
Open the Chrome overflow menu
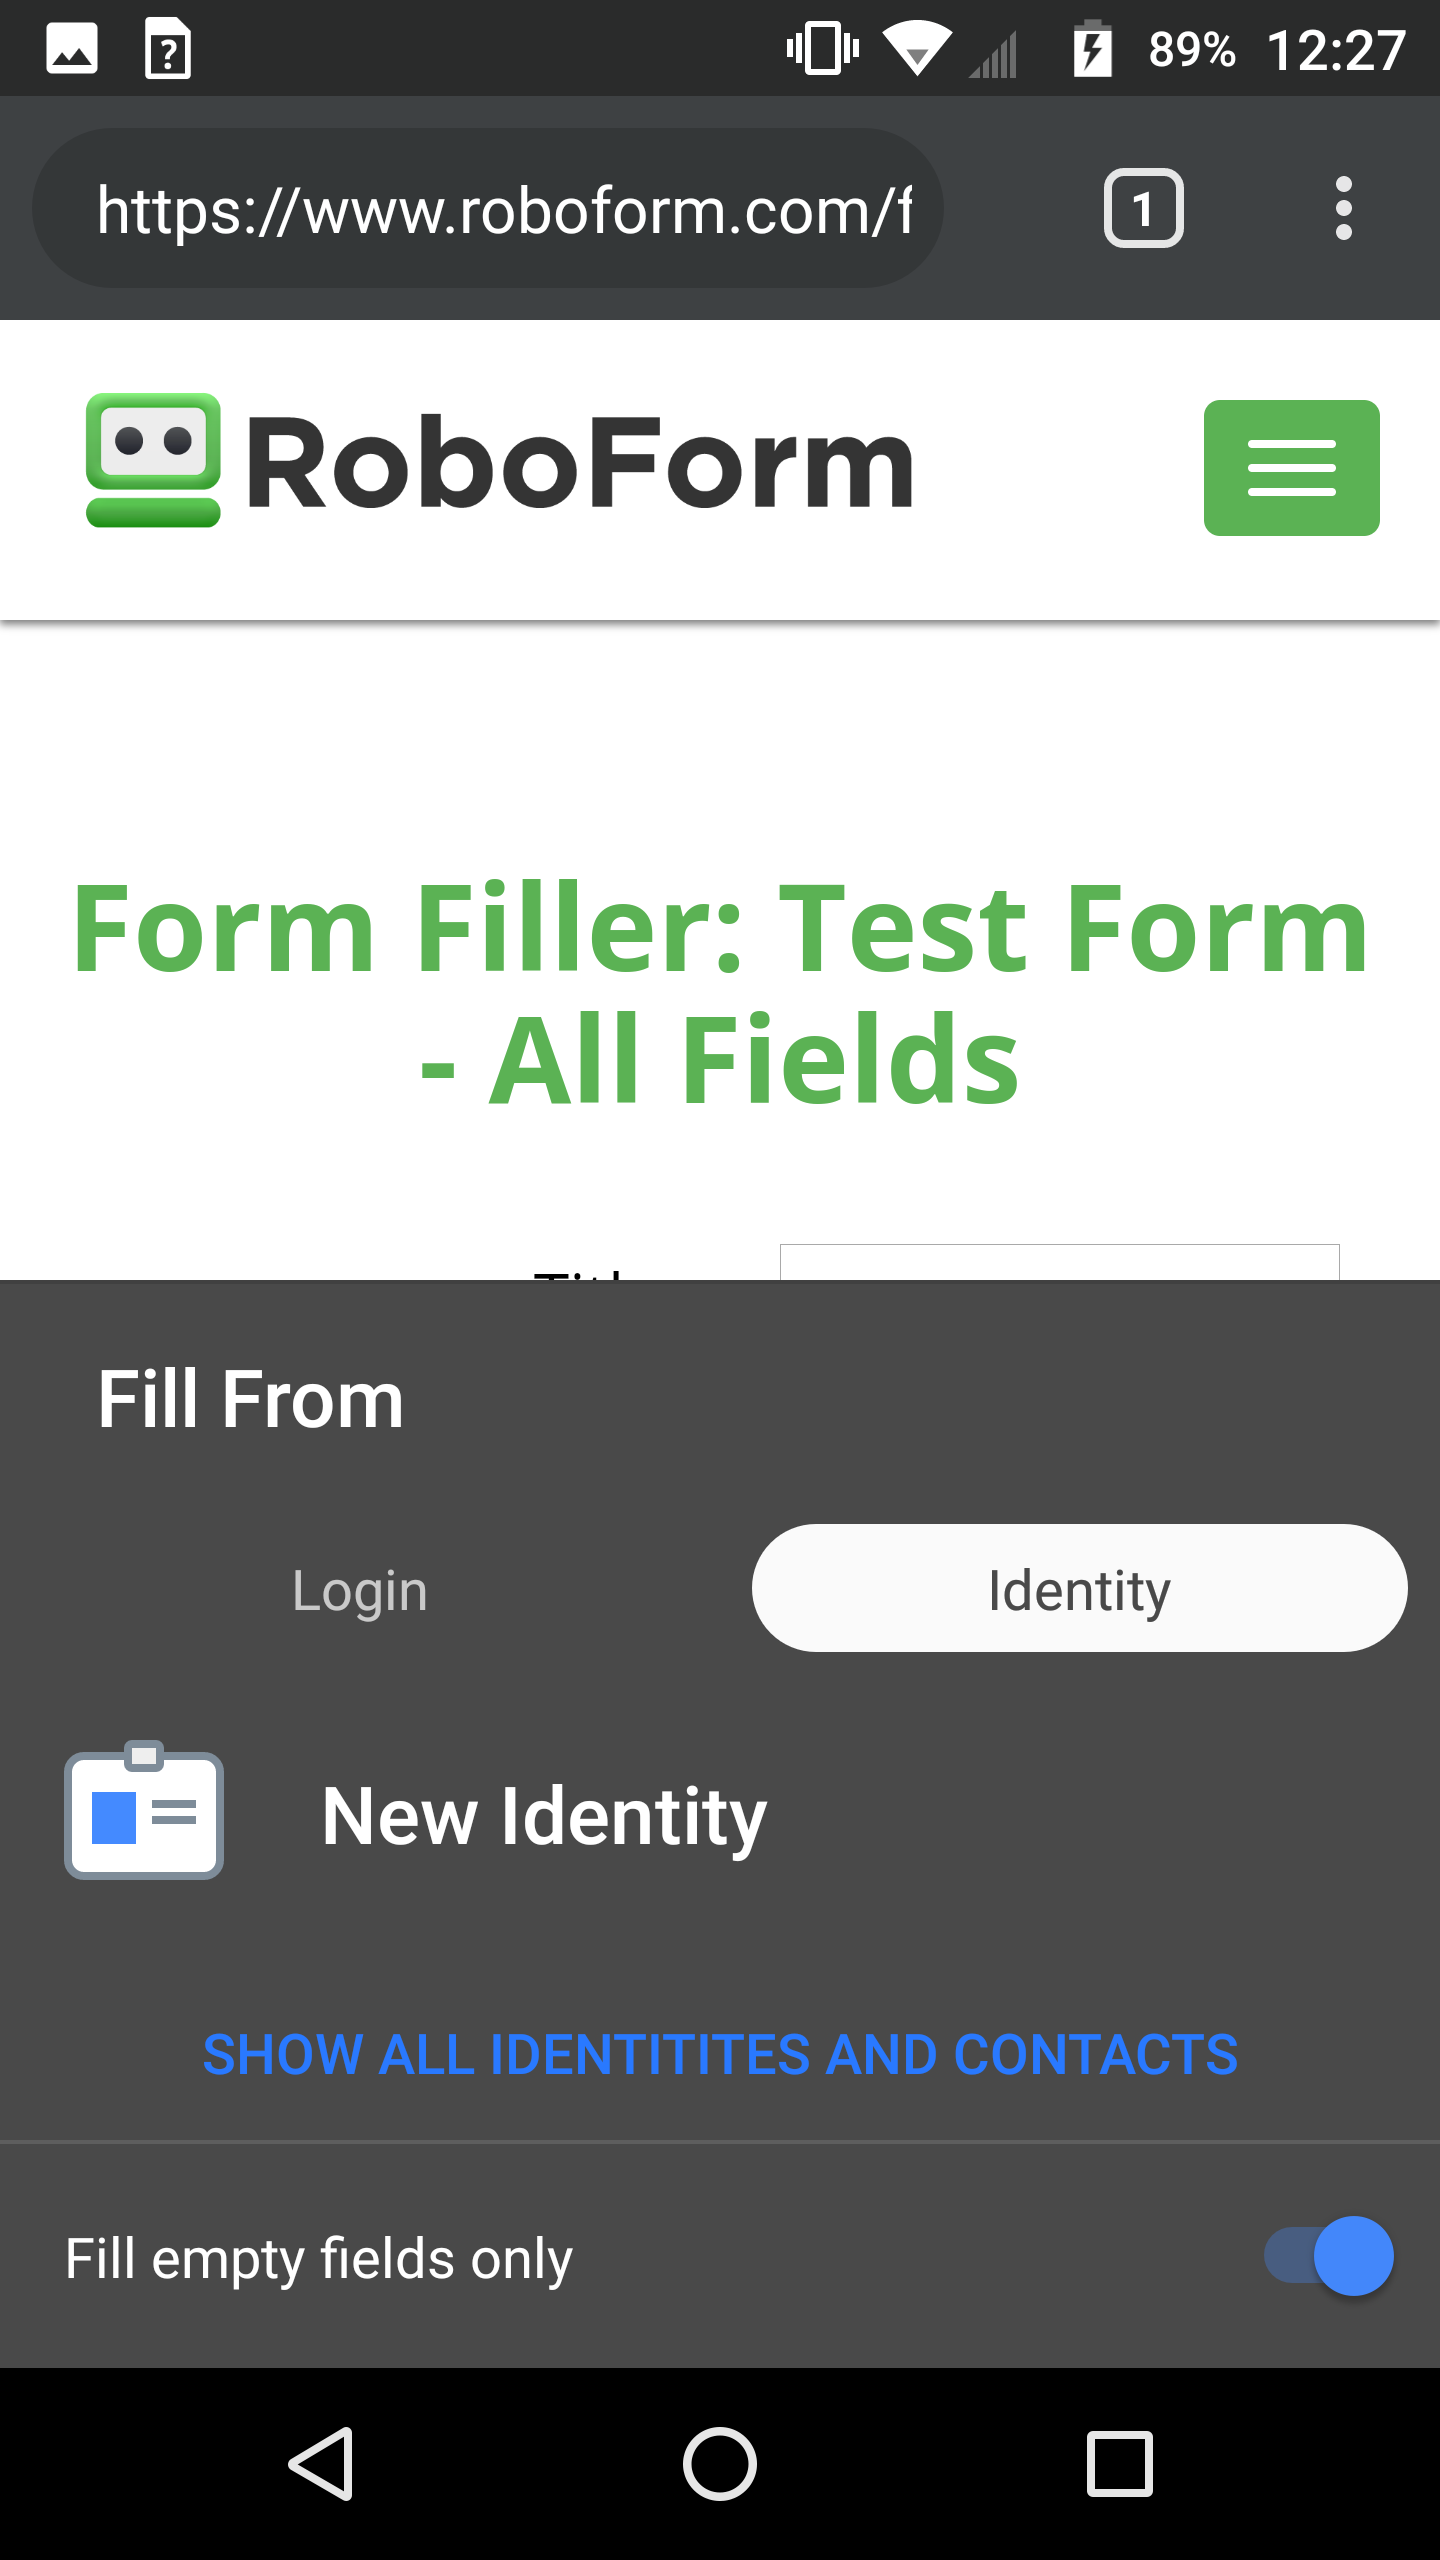tap(1344, 208)
